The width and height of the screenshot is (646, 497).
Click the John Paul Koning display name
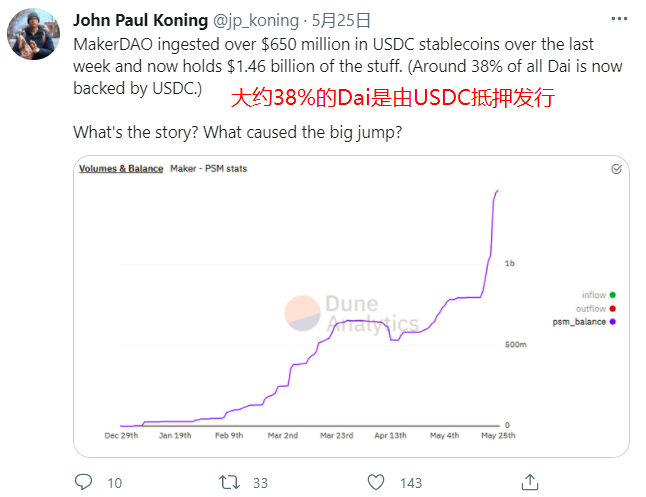(140, 20)
